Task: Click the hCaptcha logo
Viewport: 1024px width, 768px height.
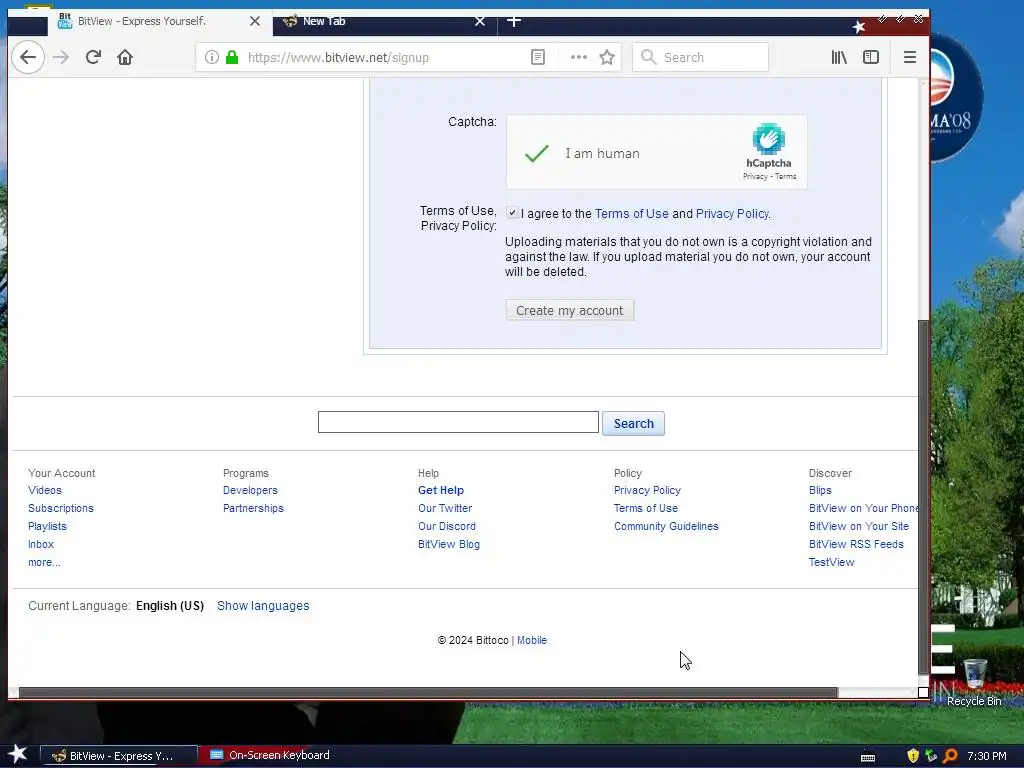Action: tap(769, 138)
